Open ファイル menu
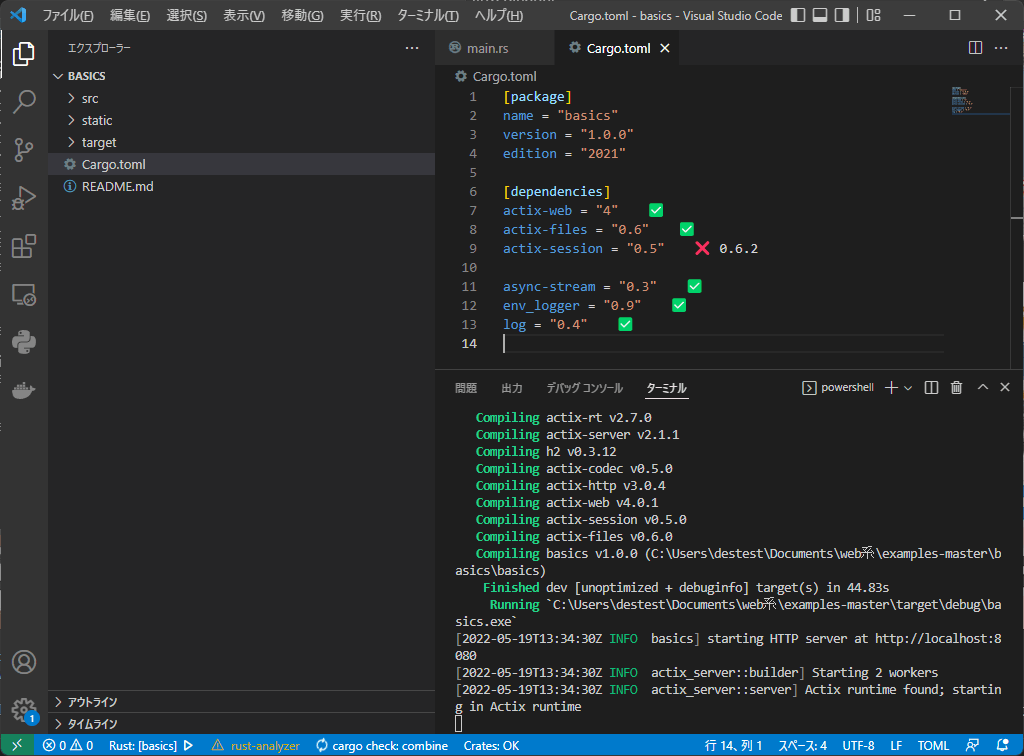The image size is (1024, 756). [x=68, y=15]
